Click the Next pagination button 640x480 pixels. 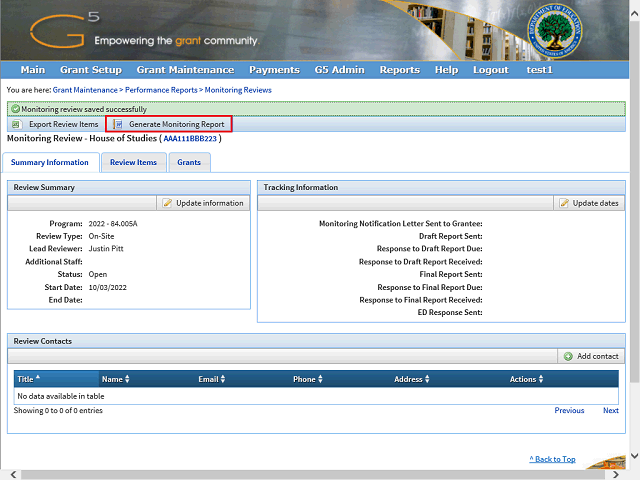610,410
